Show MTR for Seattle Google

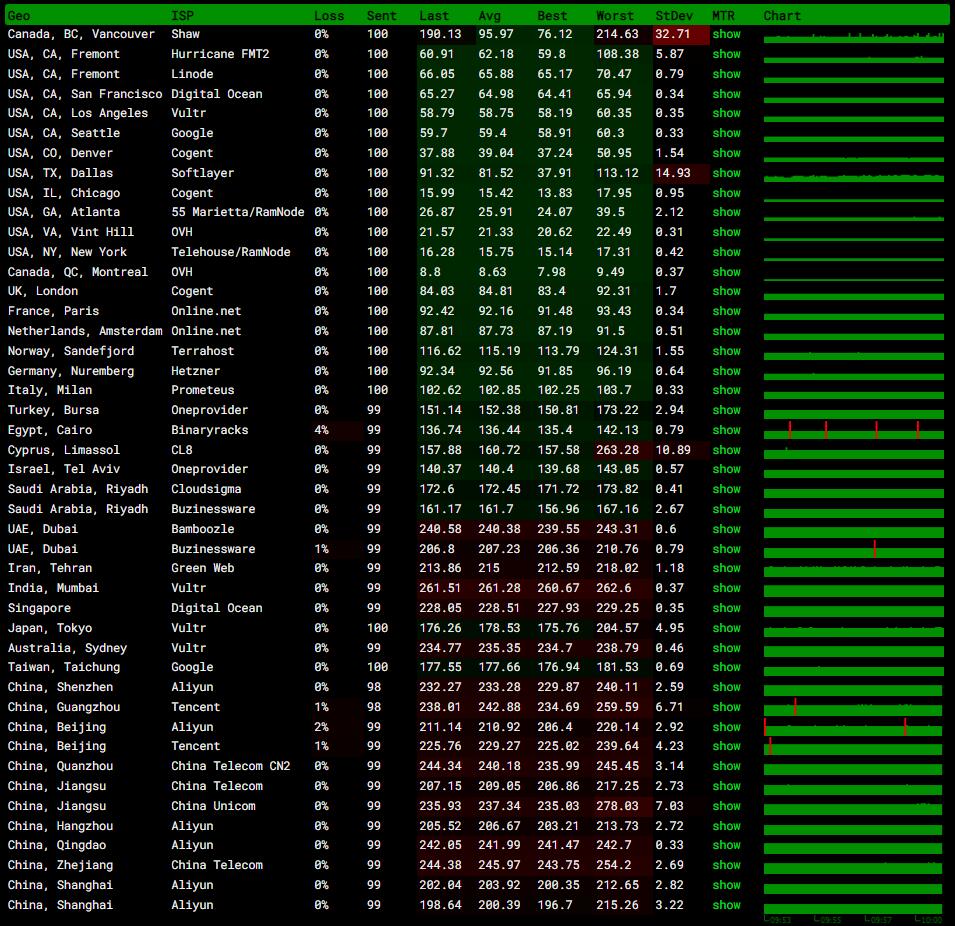pyautogui.click(x=727, y=133)
